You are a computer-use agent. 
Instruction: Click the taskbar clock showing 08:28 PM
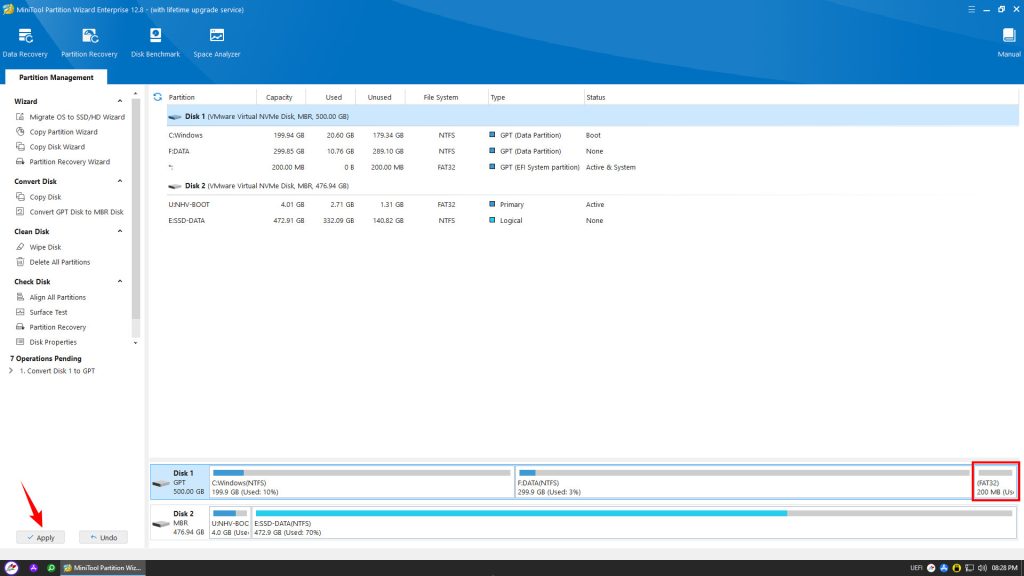pyautogui.click(x=1004, y=568)
